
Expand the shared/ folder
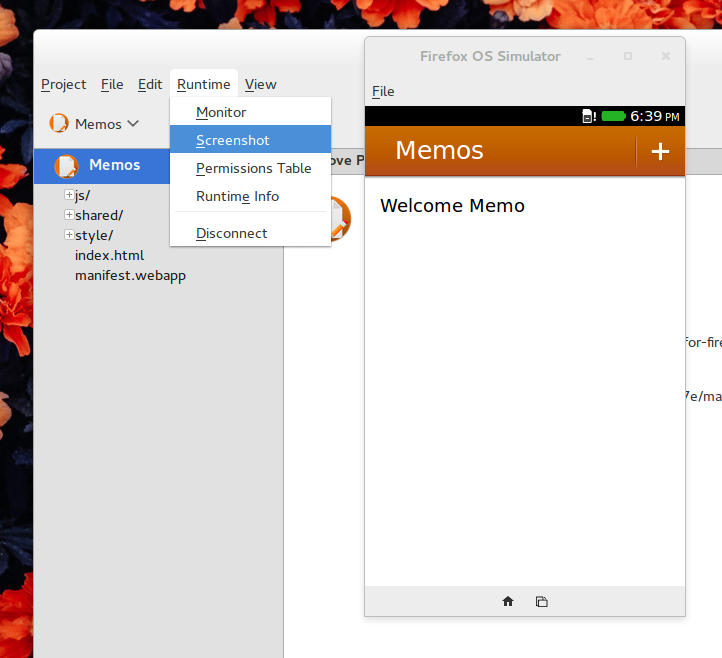69,215
